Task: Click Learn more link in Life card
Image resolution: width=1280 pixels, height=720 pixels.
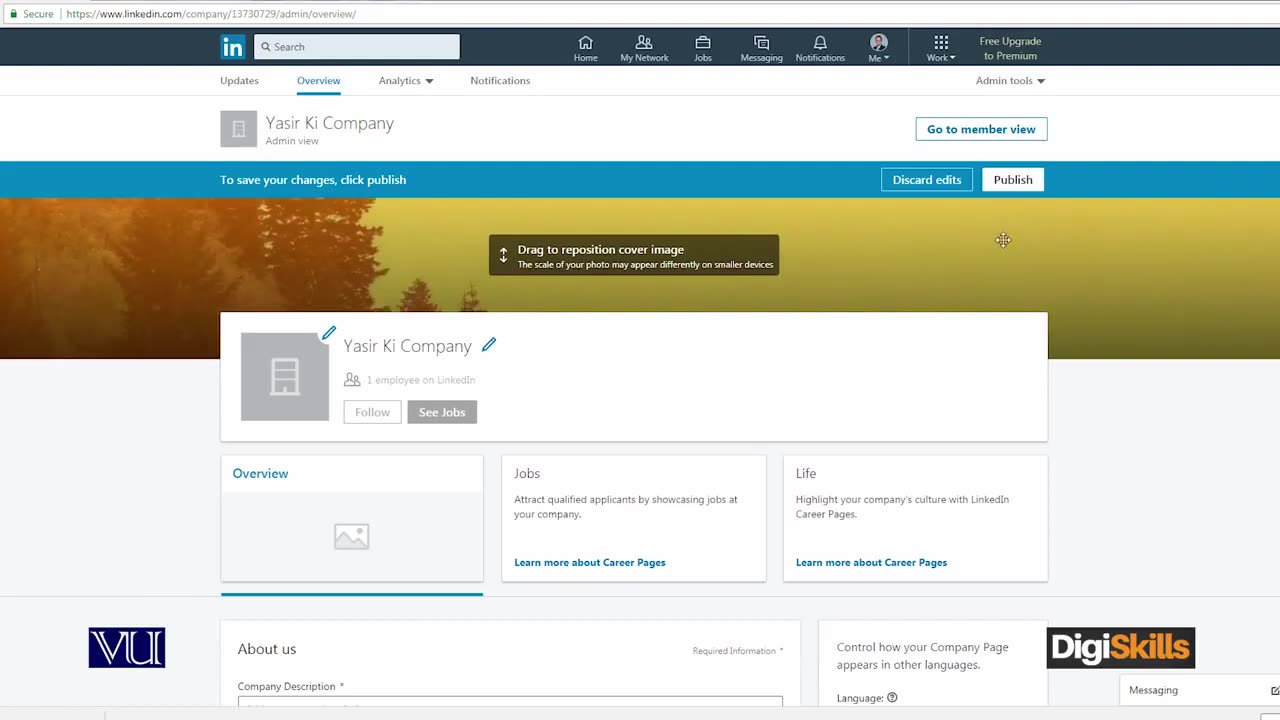Action: 871,562
